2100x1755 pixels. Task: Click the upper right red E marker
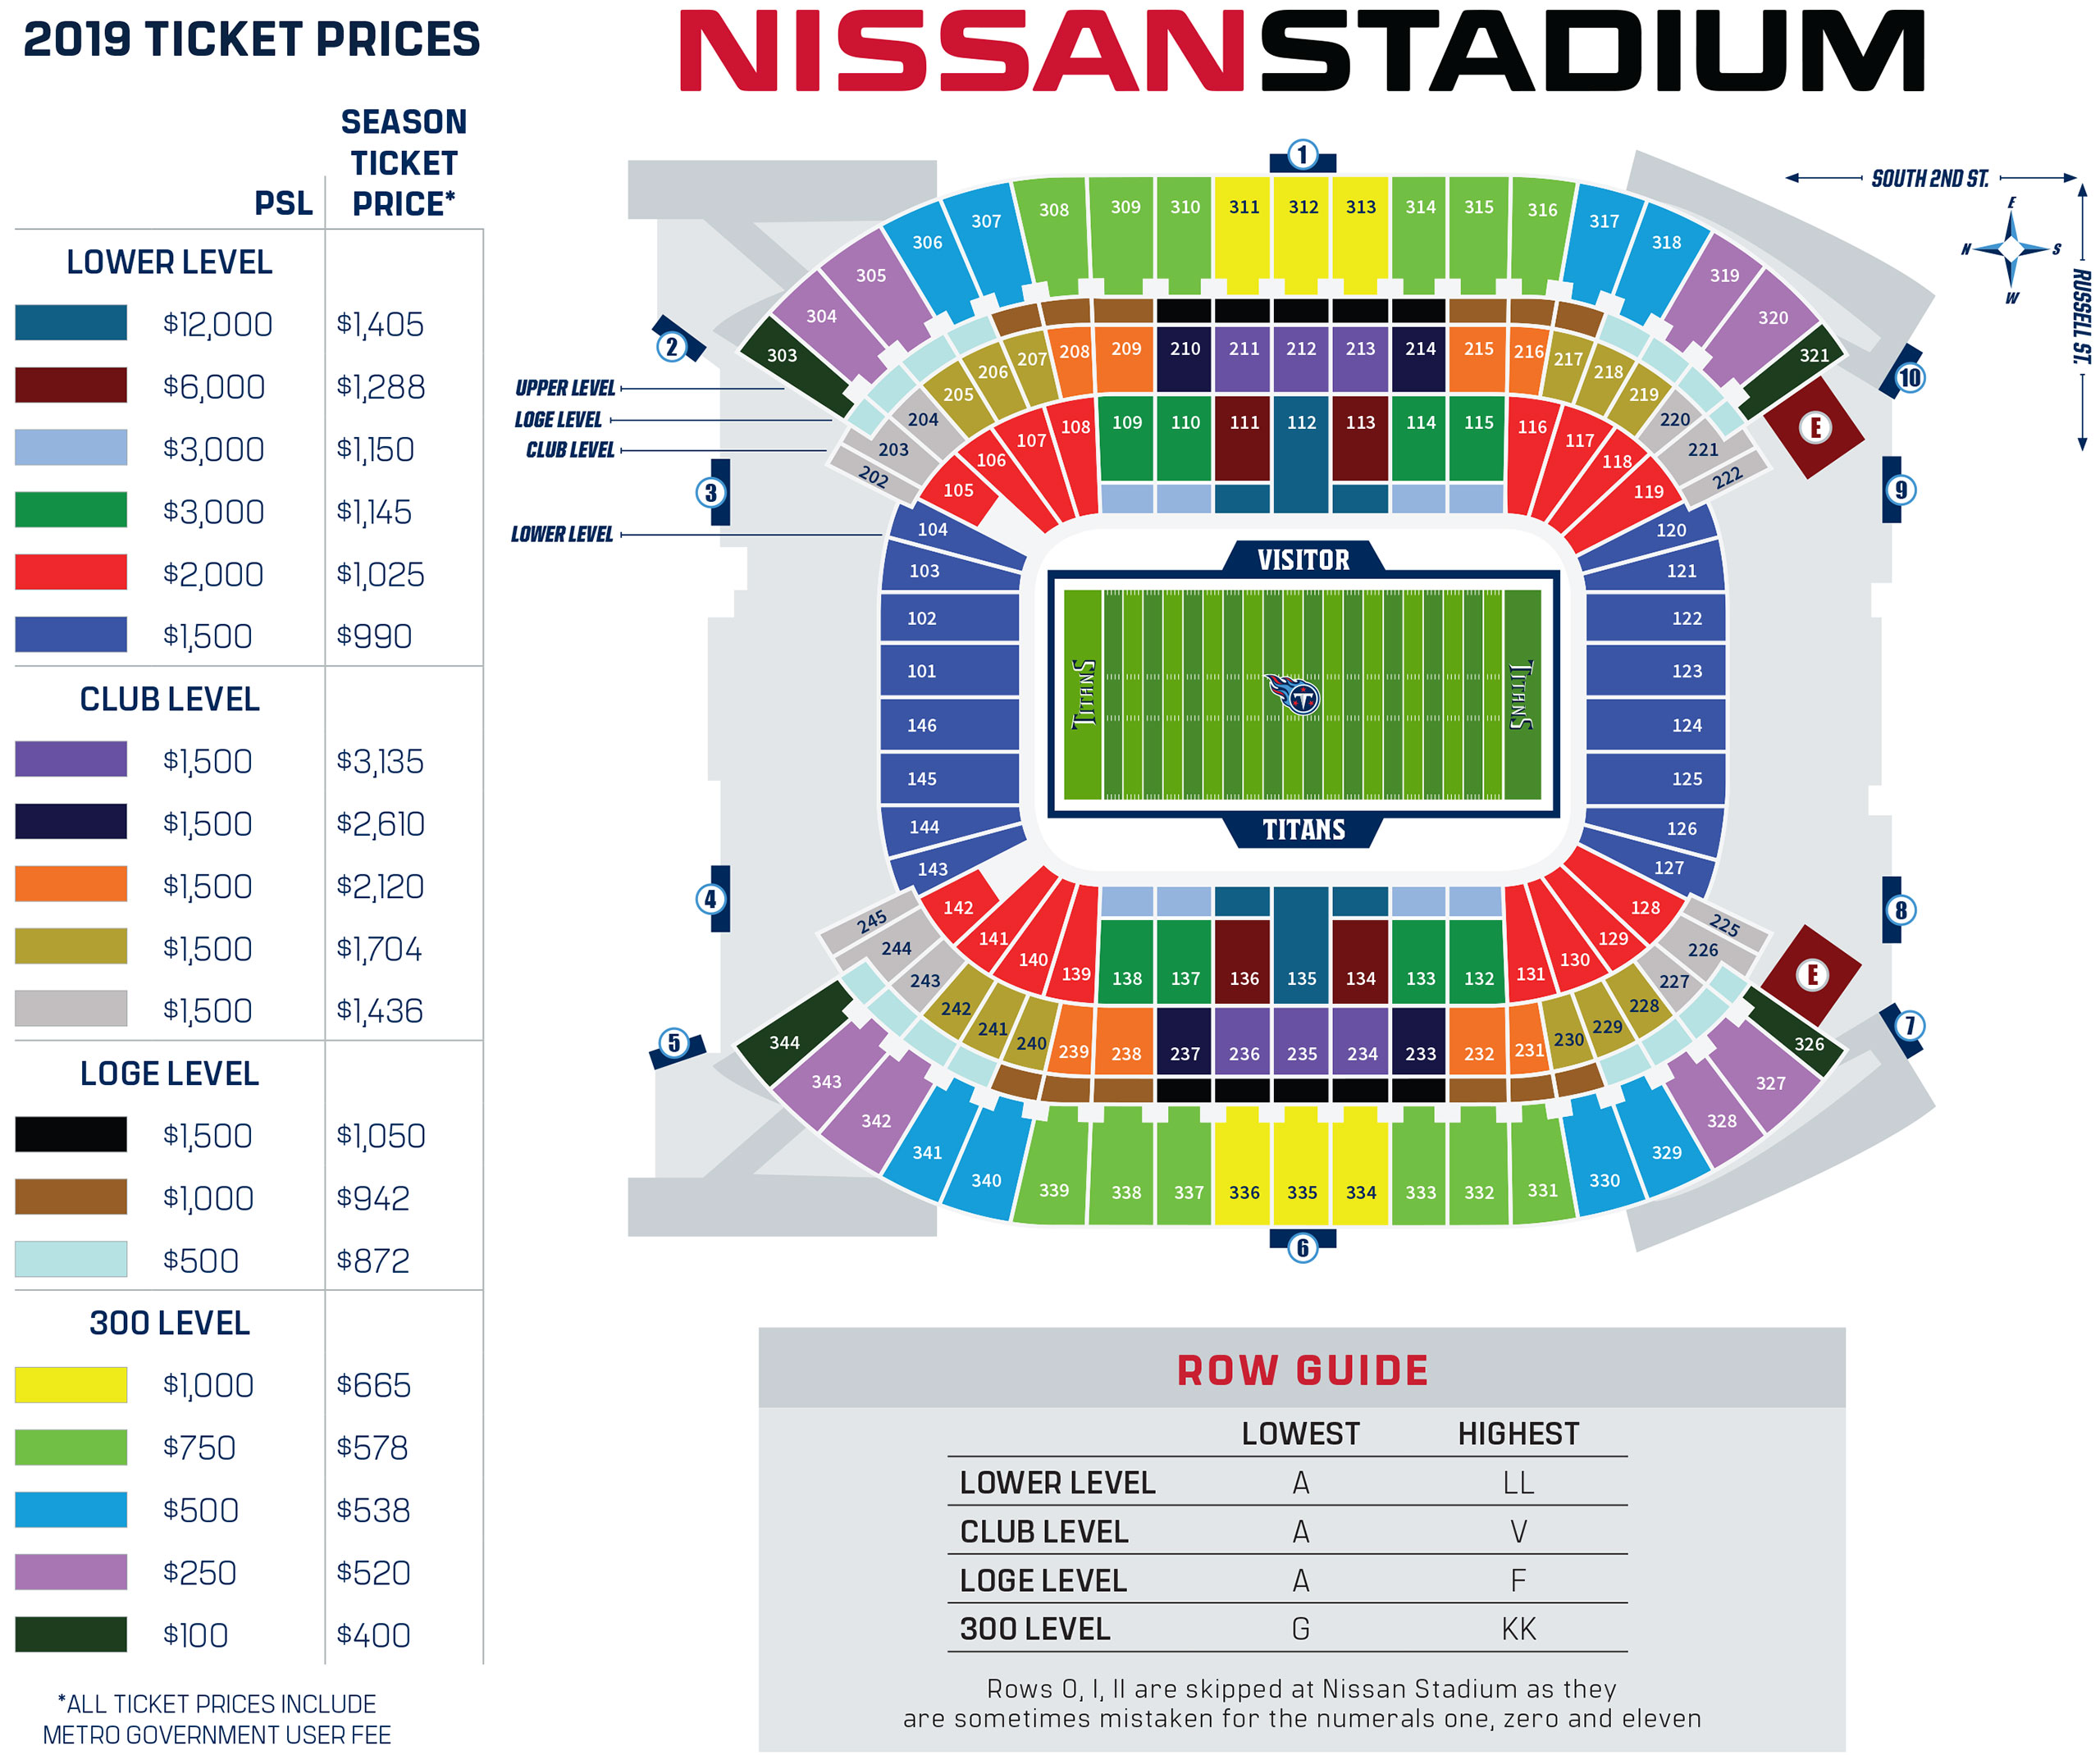tap(1815, 428)
